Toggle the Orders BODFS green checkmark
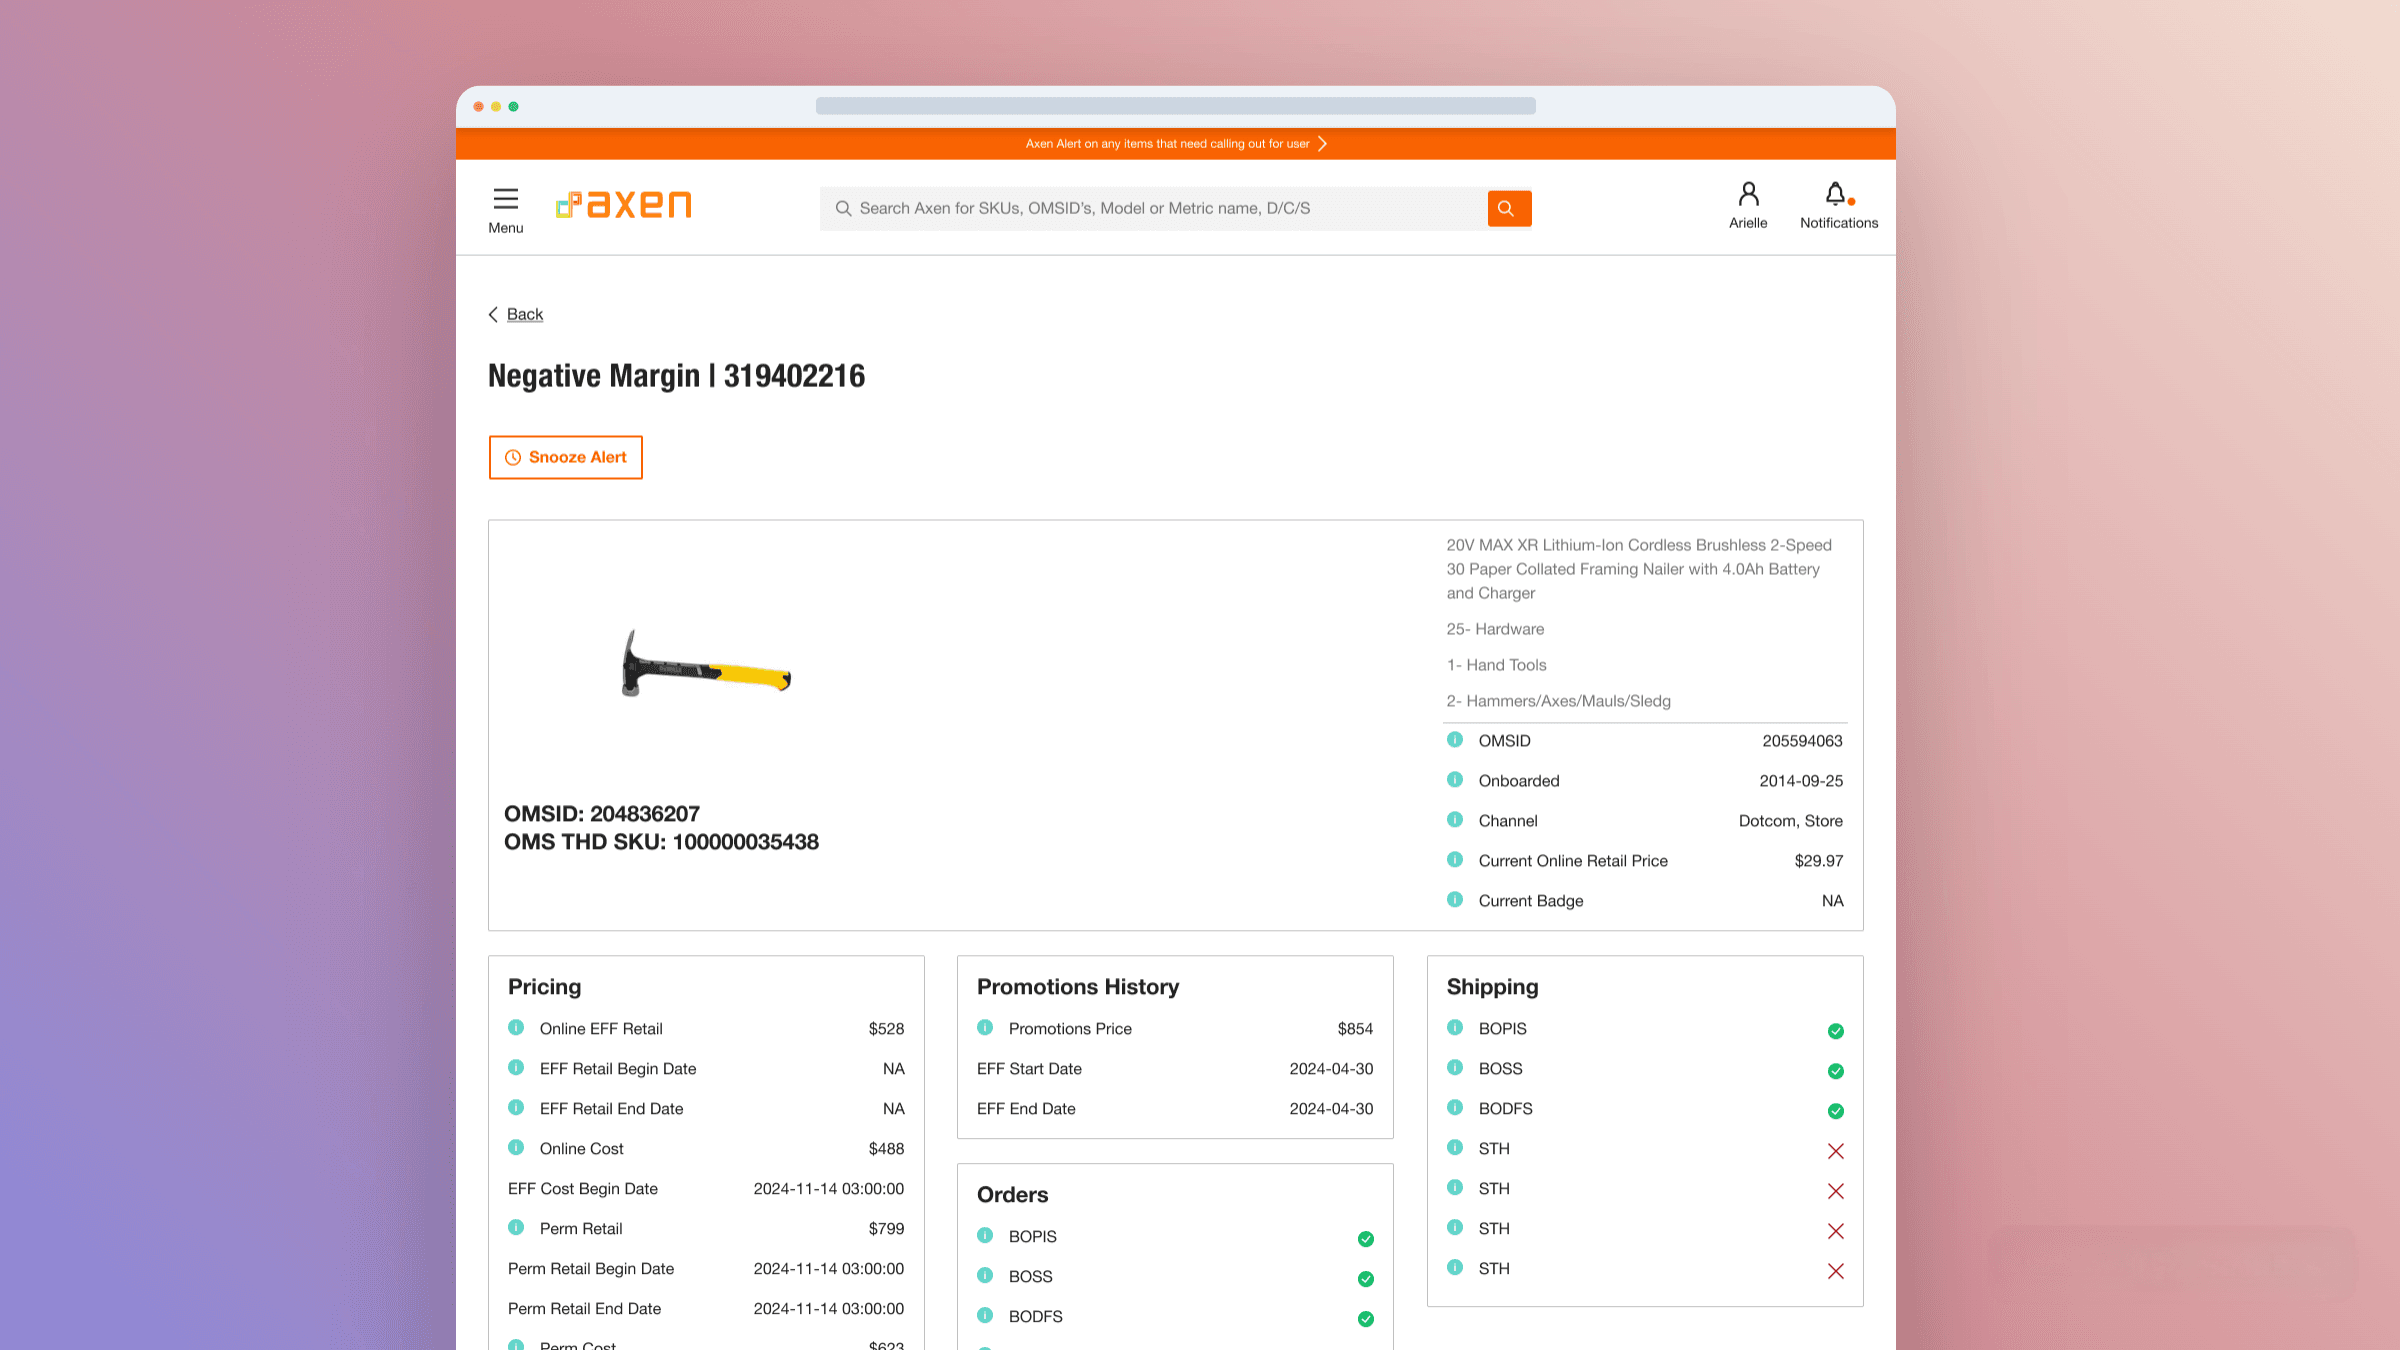Screen dimensions: 2400x1350 point(1366,1319)
